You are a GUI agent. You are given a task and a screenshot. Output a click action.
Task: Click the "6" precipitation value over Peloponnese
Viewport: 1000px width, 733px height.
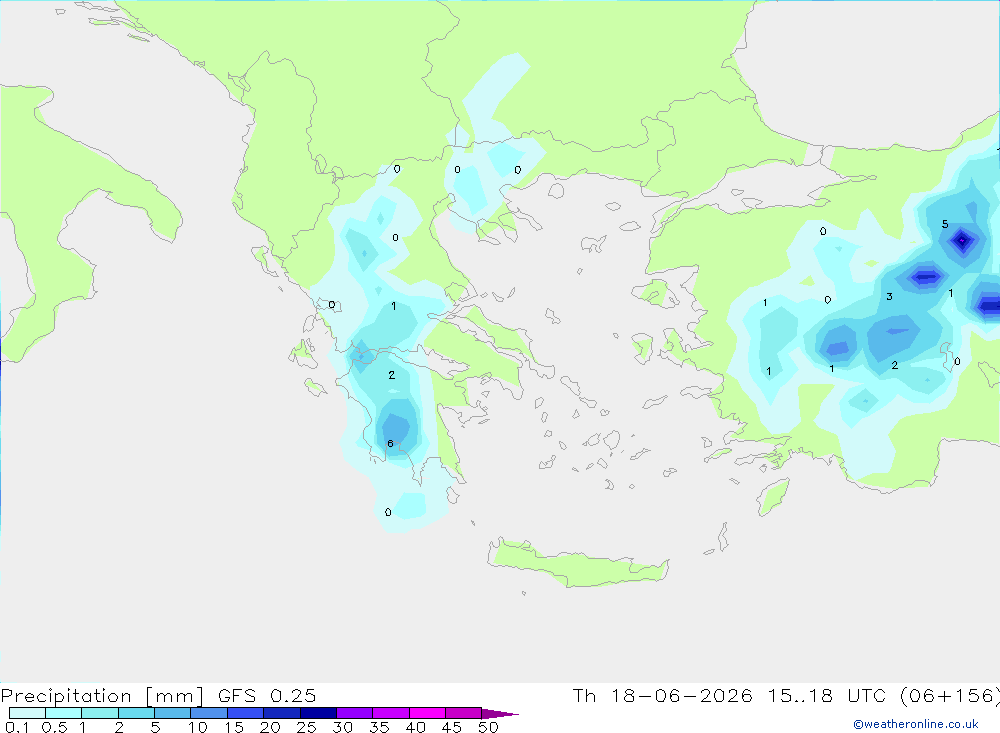tap(390, 443)
